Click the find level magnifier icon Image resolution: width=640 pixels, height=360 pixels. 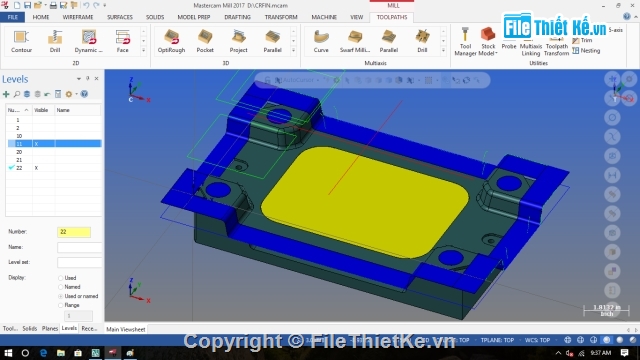tap(16, 94)
